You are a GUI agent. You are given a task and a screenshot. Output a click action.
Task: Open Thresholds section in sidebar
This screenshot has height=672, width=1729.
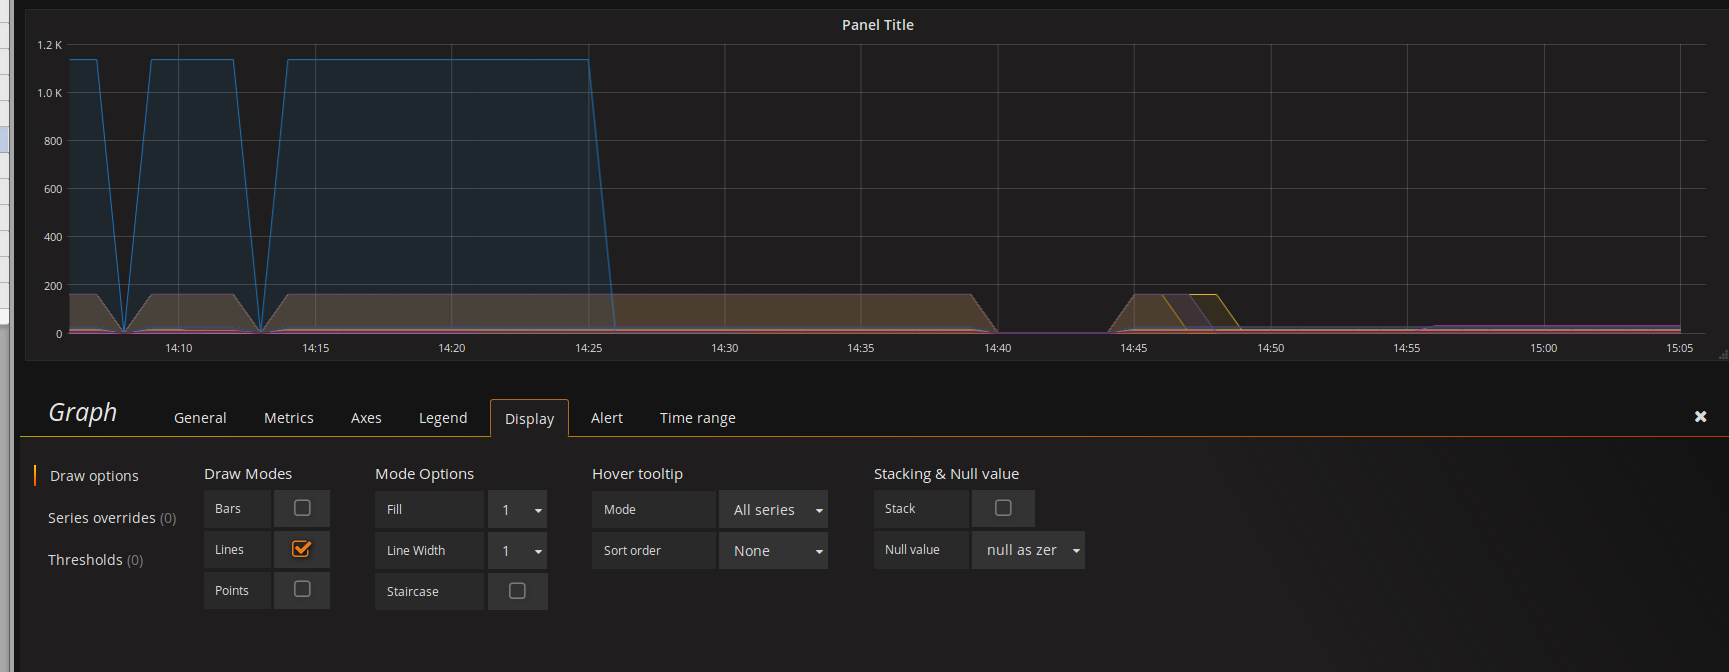pyautogui.click(x=95, y=560)
